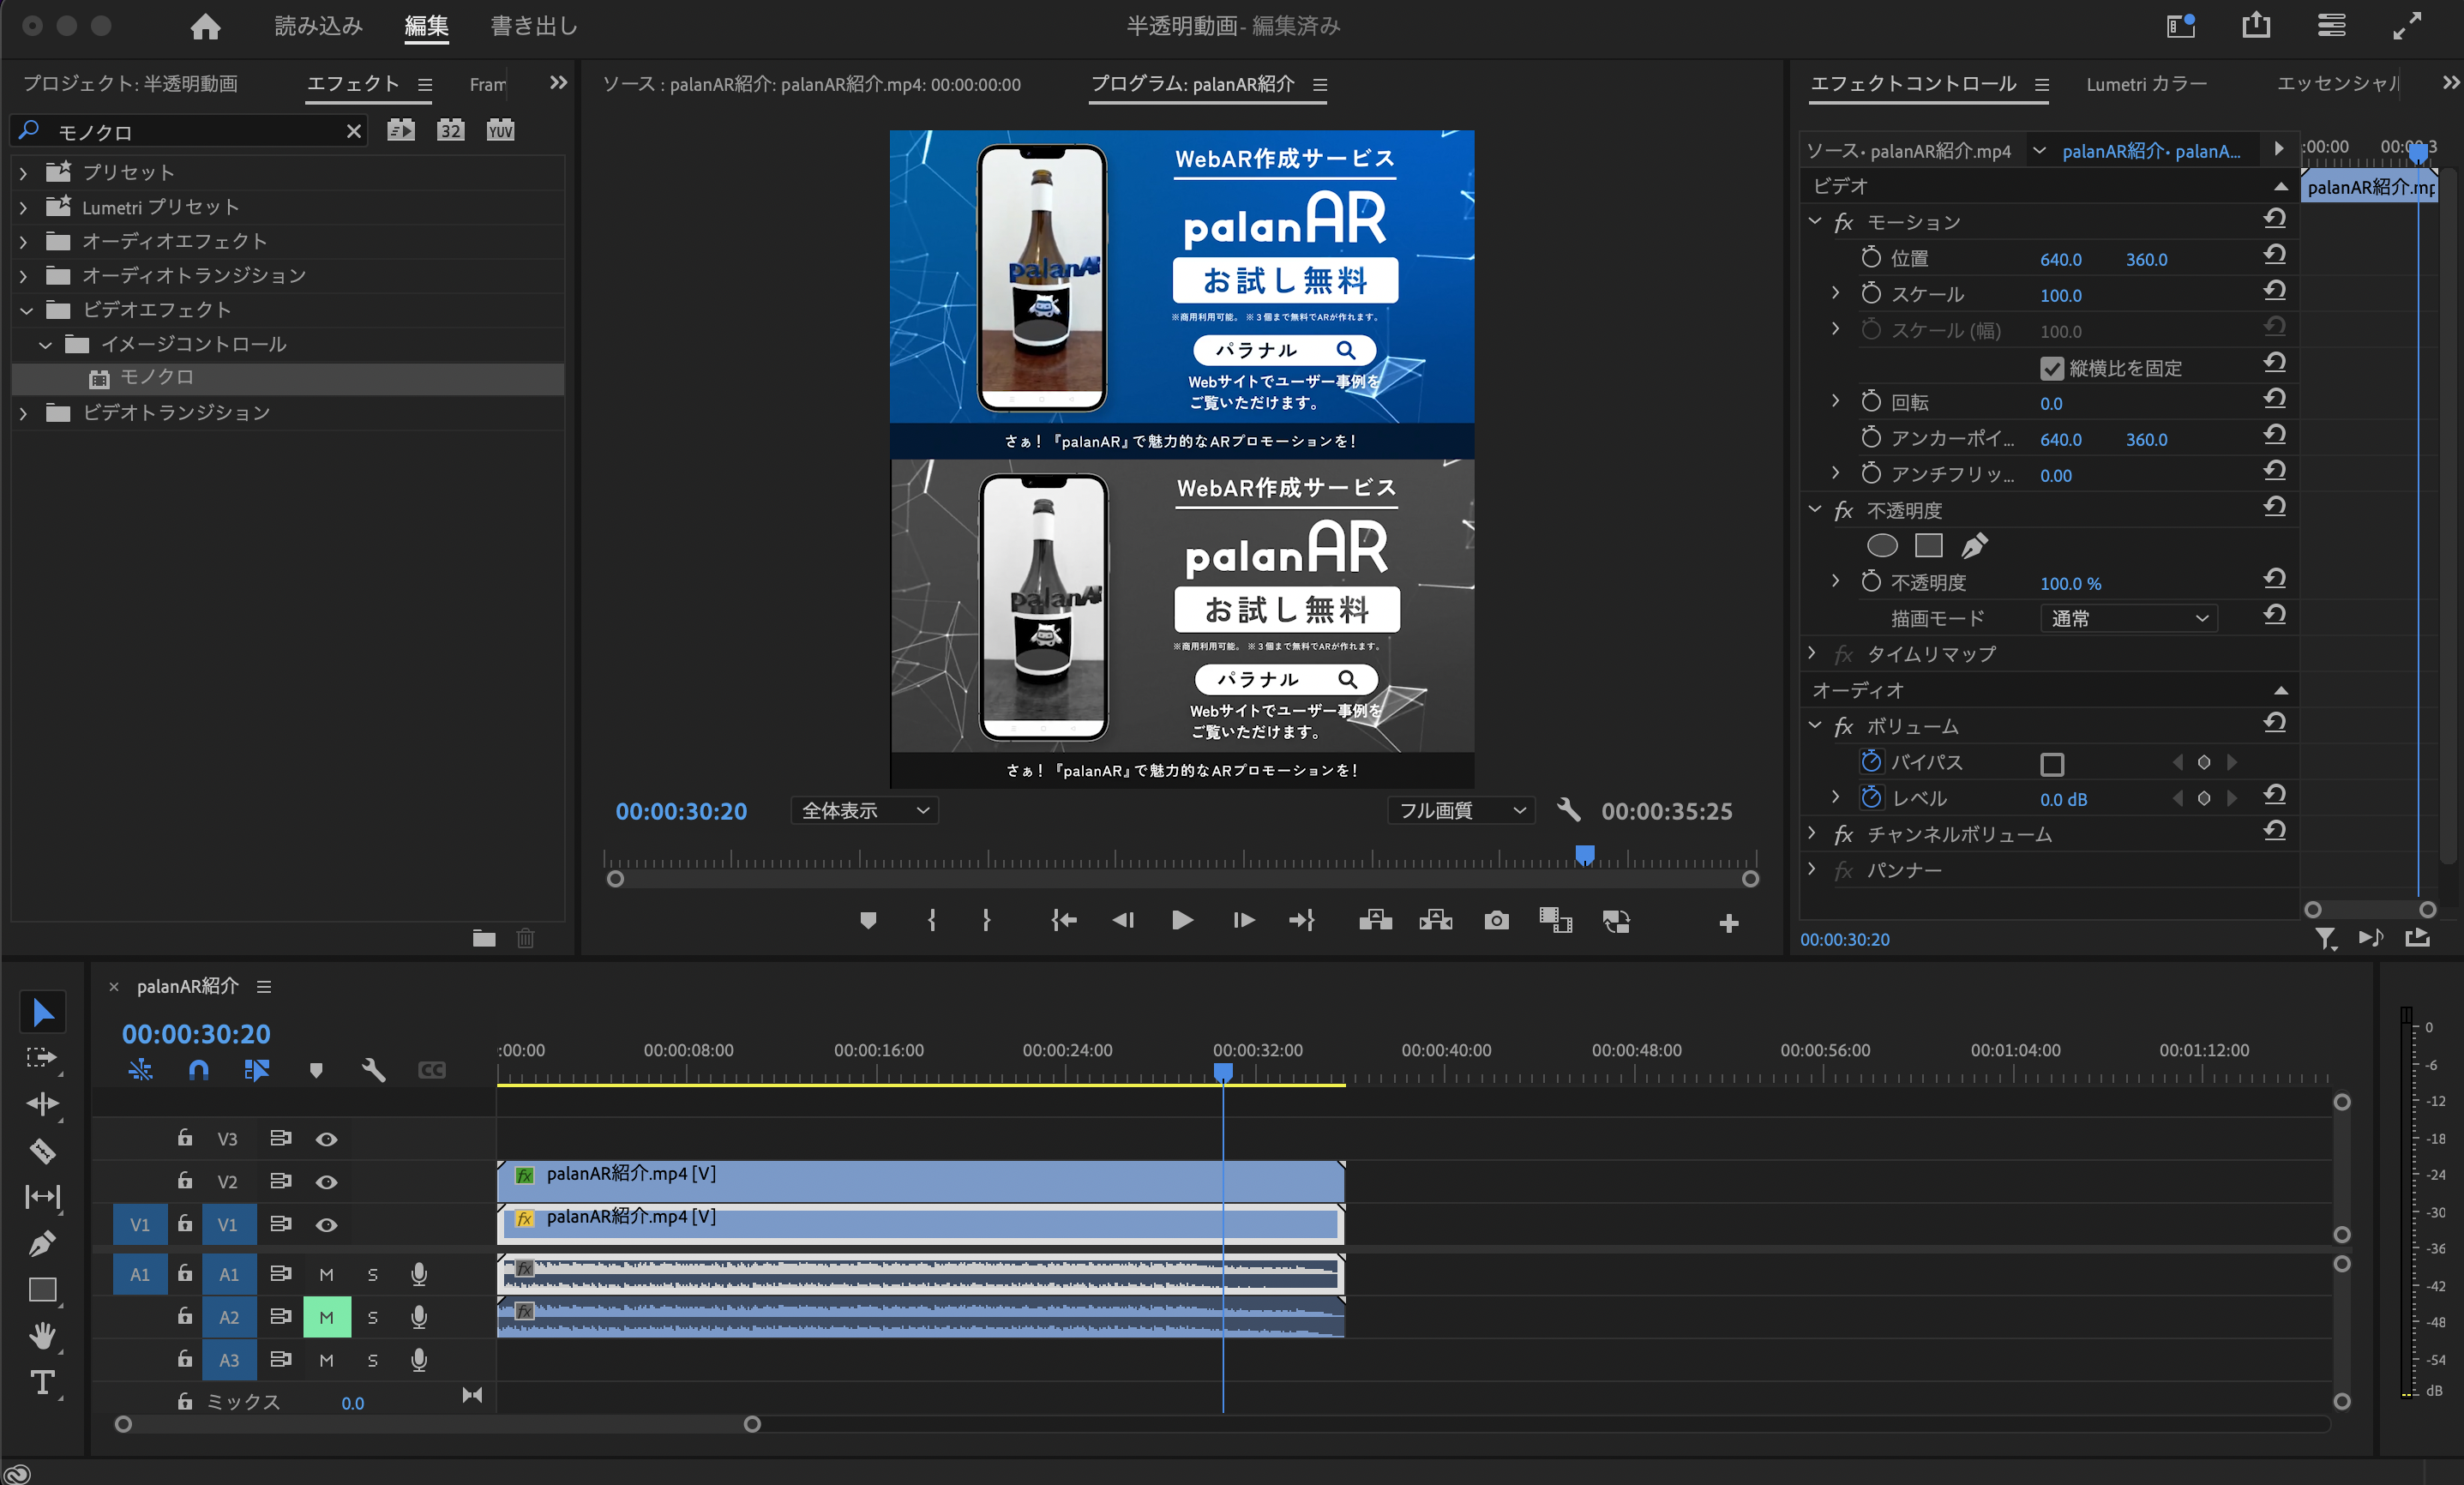Viewport: 2464px width, 1485px height.
Task: Click the Export Frame camera icon
Action: 1496,921
